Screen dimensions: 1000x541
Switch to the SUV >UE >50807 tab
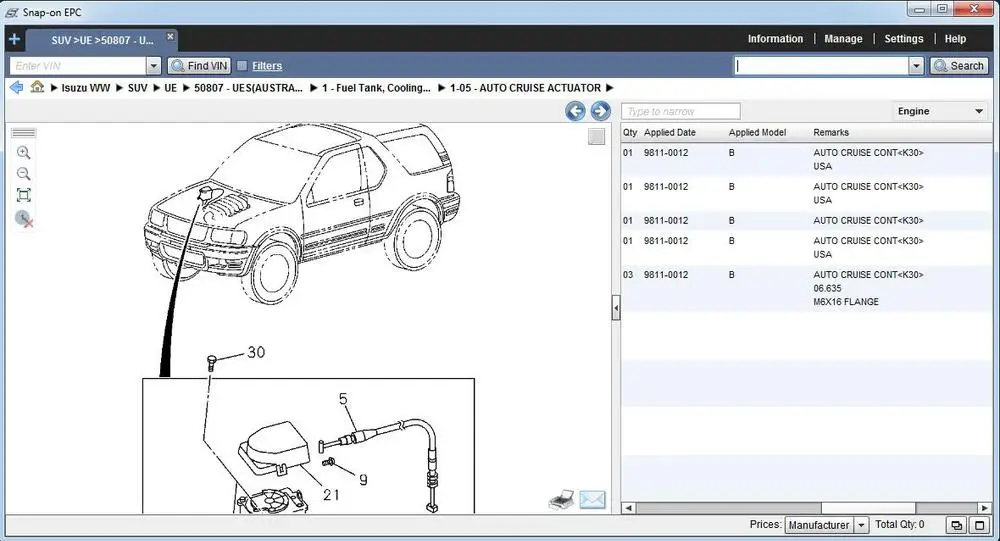click(102, 40)
